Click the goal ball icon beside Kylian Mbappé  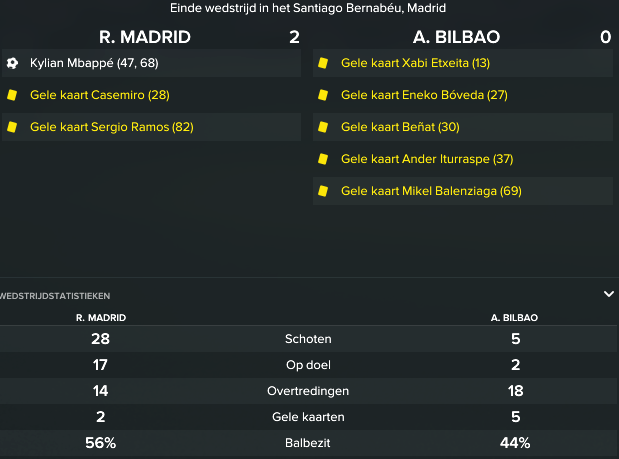tap(12, 63)
